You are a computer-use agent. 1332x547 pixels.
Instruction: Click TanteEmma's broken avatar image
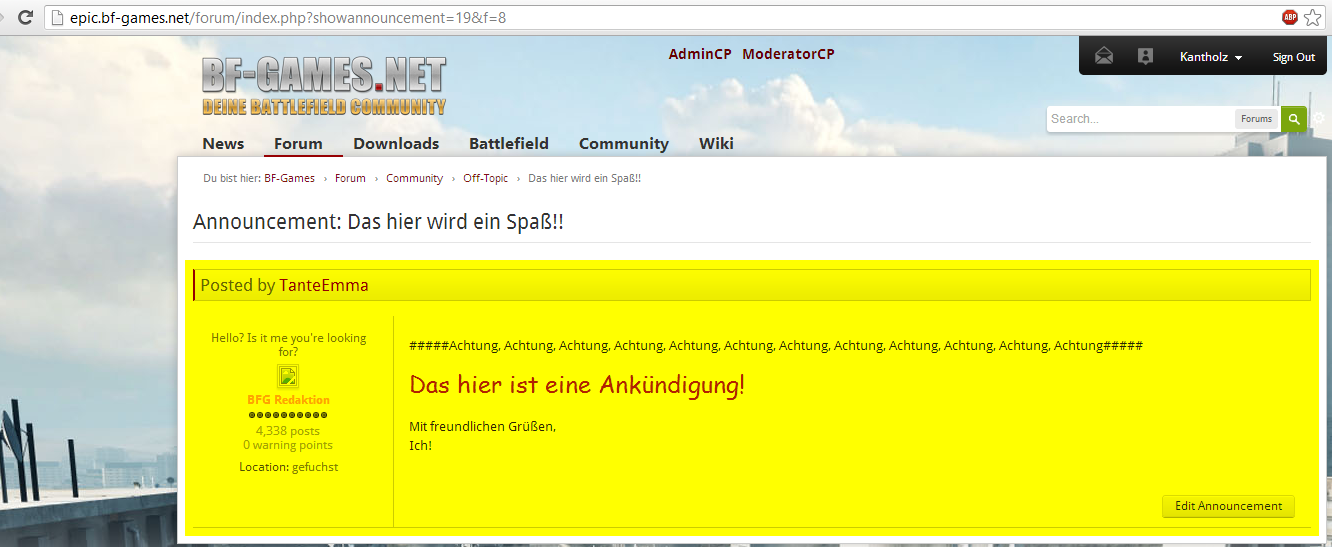coord(288,377)
